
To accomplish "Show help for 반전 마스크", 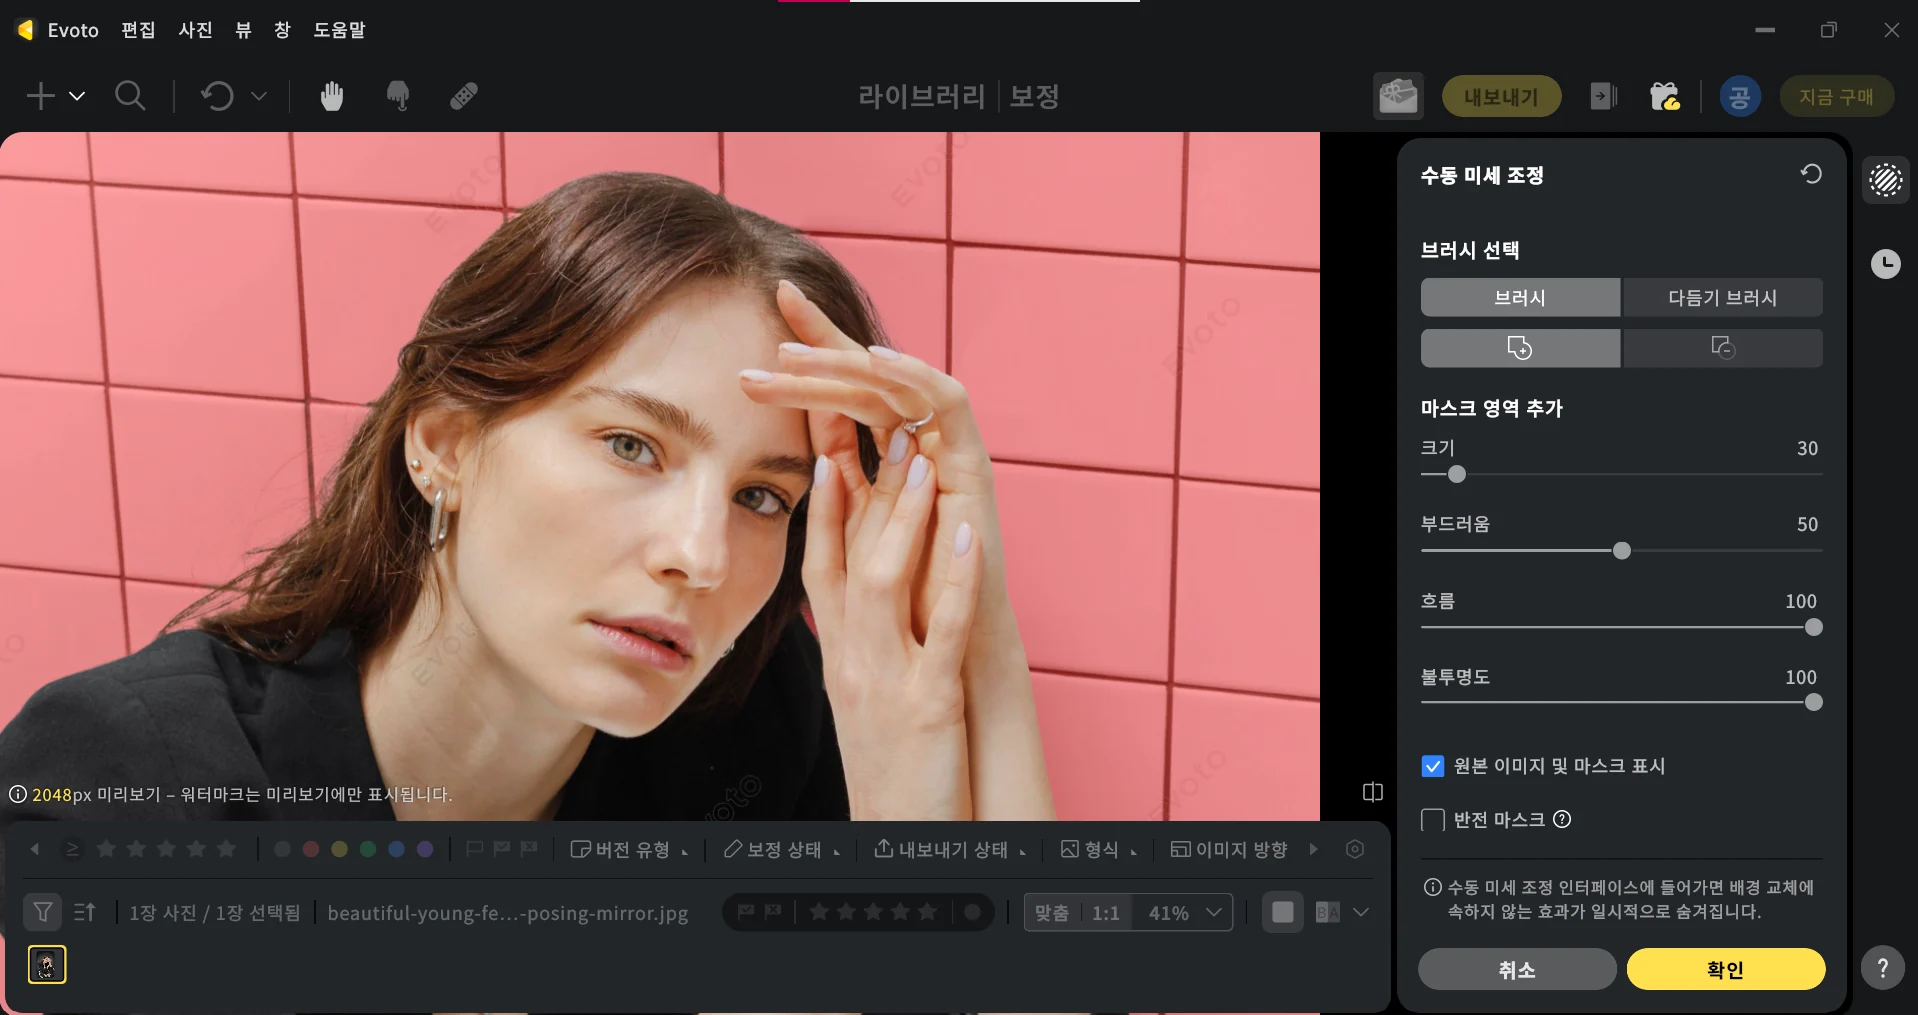I will click(1562, 819).
